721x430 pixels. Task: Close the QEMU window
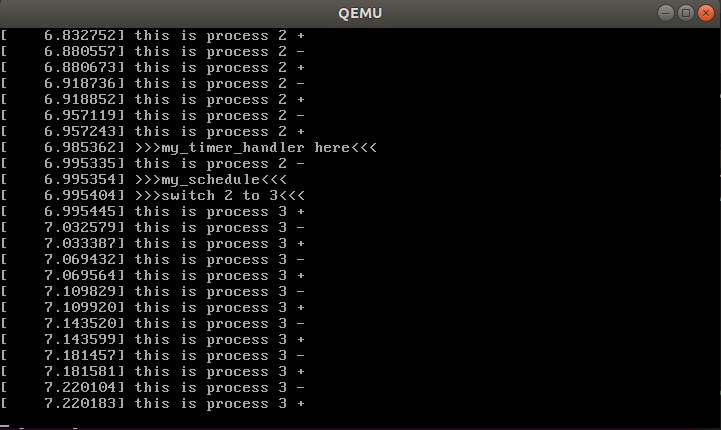[705, 13]
